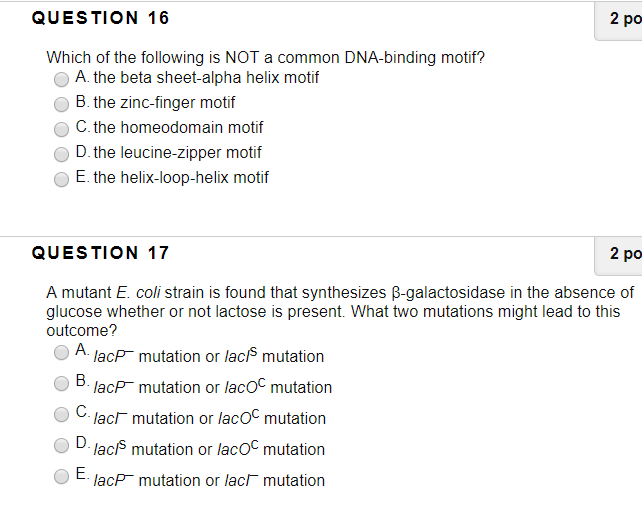Choose option C homeodomain motif
Screen dimensions: 642x512
coord(61,129)
